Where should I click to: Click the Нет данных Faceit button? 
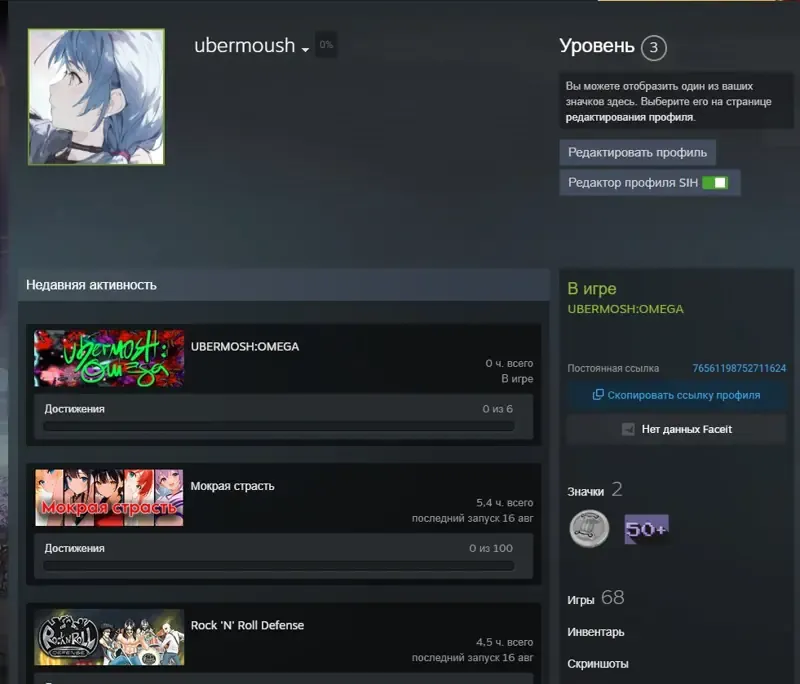(677, 429)
